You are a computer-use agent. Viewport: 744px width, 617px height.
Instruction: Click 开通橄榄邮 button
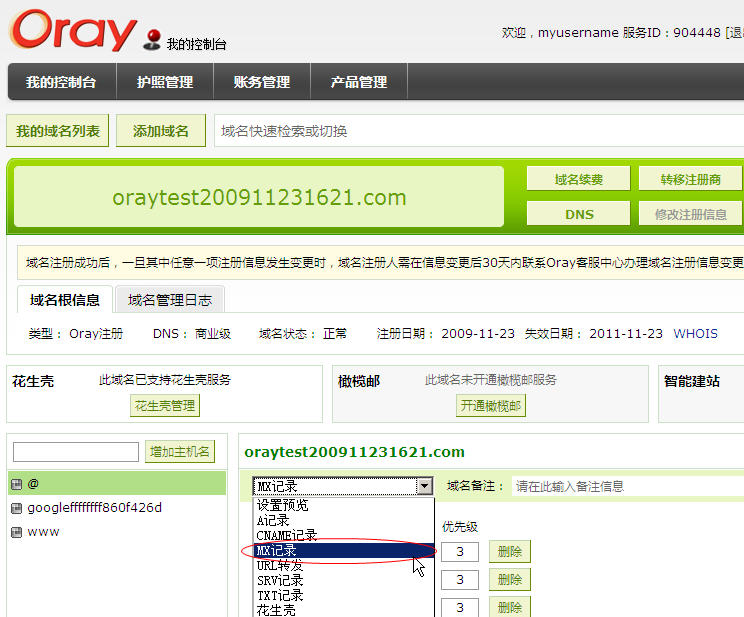tap(491, 406)
